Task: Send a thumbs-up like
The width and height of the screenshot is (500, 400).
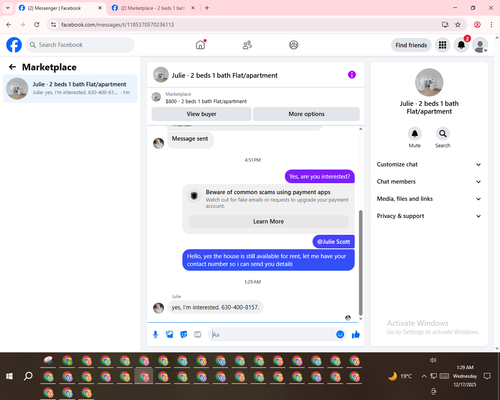Action: pyautogui.click(x=356, y=334)
